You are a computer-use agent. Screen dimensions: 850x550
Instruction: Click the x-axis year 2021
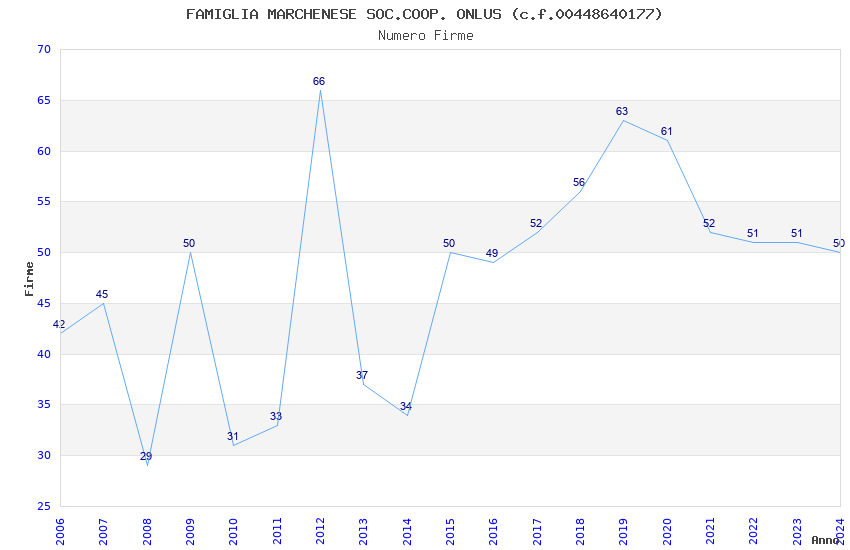(x=711, y=532)
